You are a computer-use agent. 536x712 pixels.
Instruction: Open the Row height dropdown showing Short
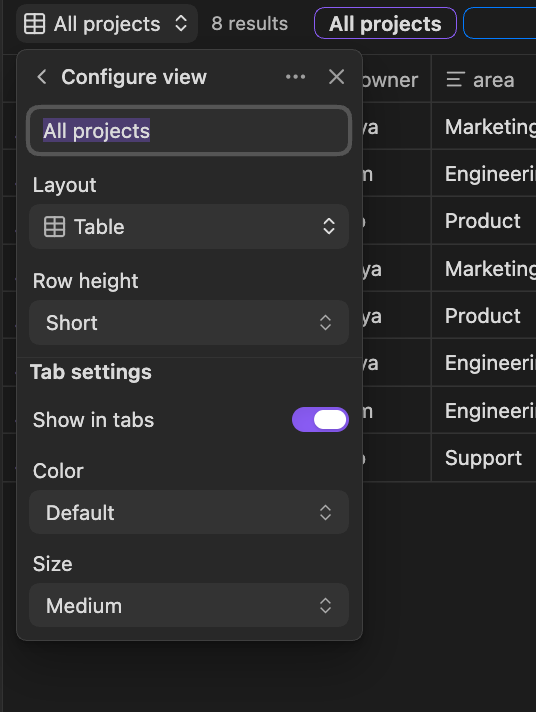pos(189,323)
